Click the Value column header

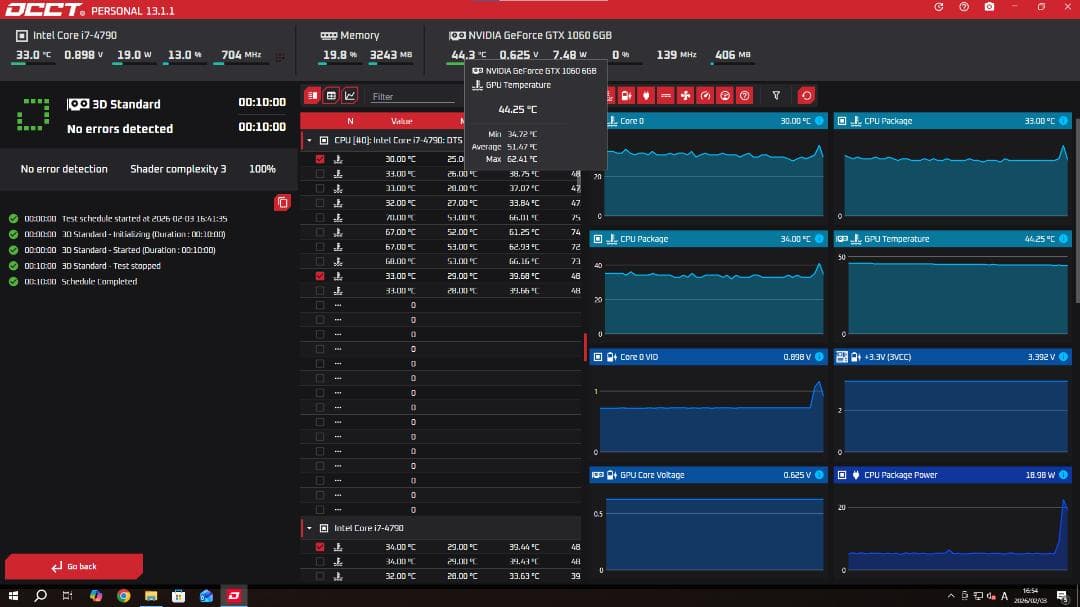click(x=401, y=121)
